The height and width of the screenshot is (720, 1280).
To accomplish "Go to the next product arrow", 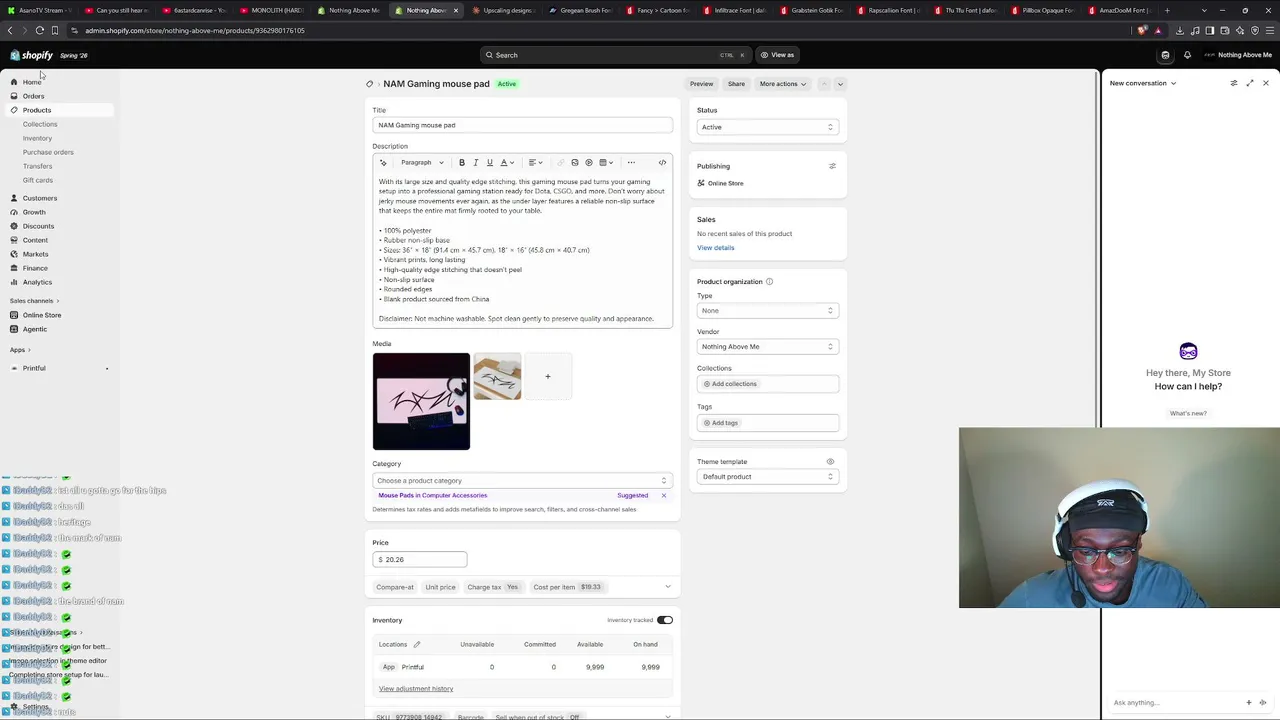I will tap(840, 84).
